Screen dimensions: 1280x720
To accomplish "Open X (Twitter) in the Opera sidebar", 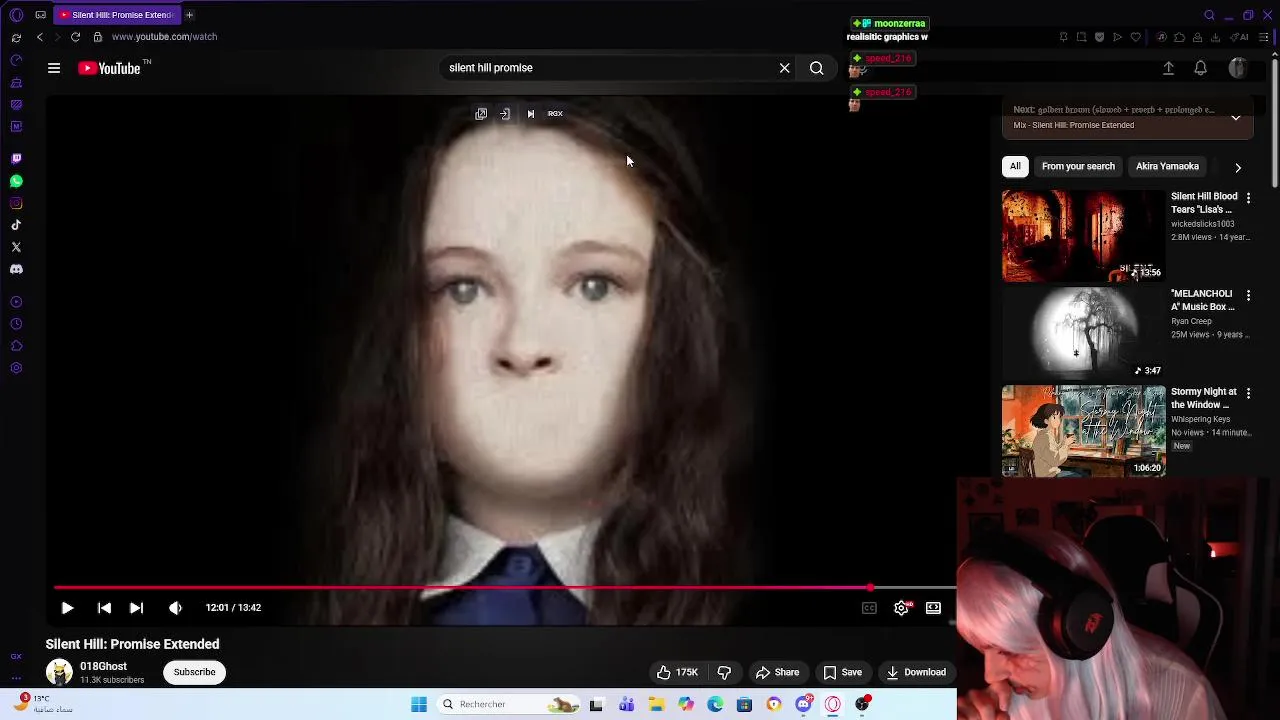I will tap(16, 247).
